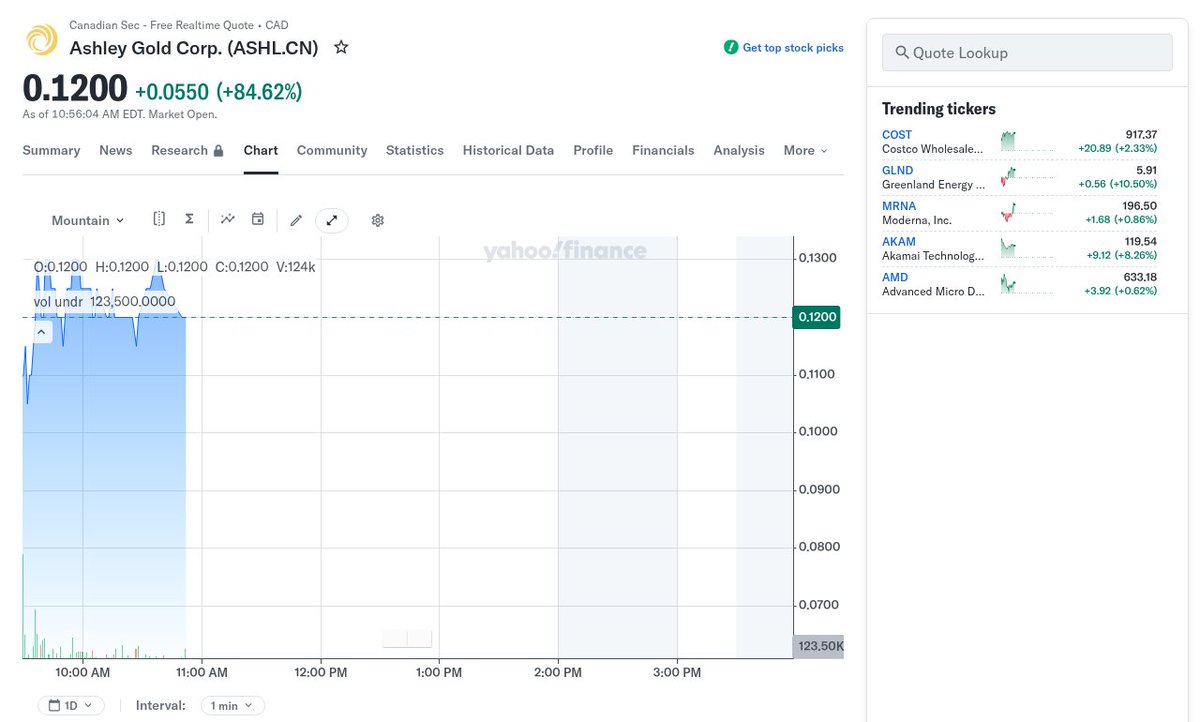This screenshot has height=722, width=1200.
Task: Click the AMD price 633.18
Action: pyautogui.click(x=1140, y=278)
